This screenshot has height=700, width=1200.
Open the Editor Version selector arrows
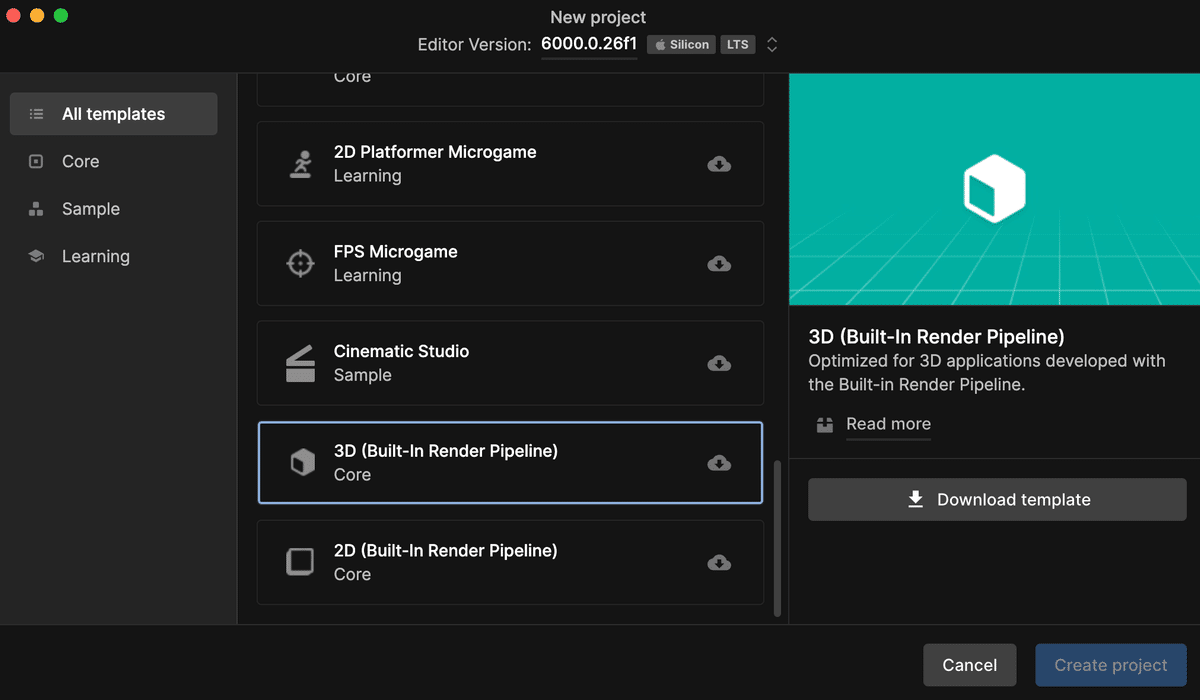click(772, 44)
